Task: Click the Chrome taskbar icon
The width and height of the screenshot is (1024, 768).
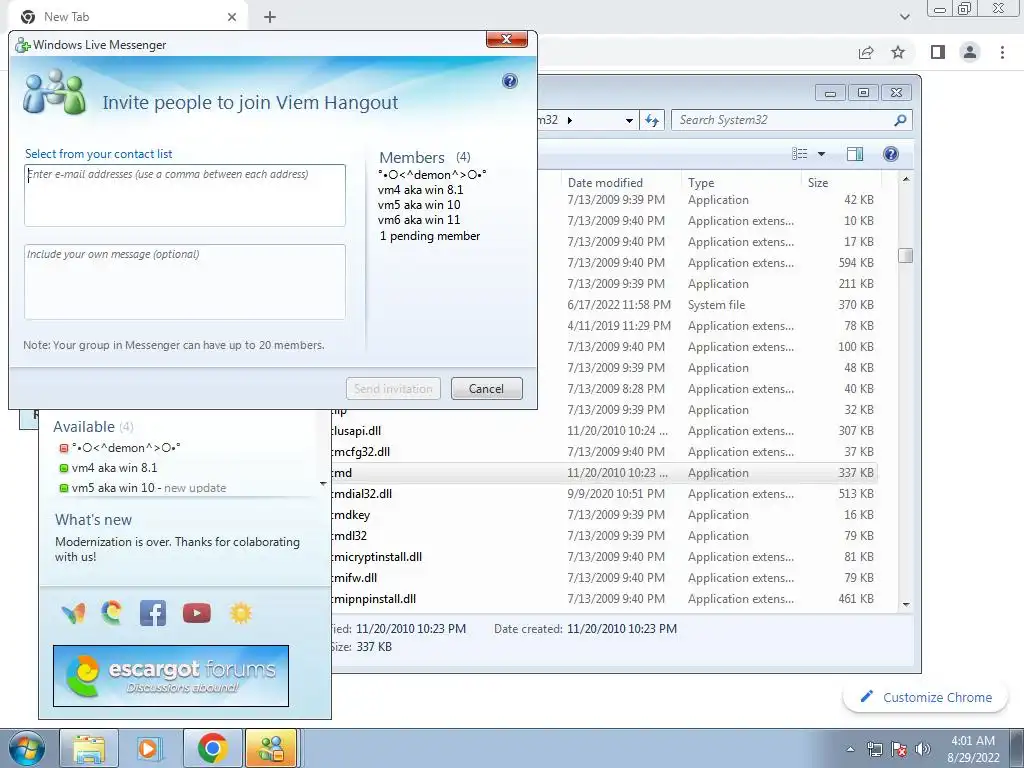Action: (x=212, y=748)
